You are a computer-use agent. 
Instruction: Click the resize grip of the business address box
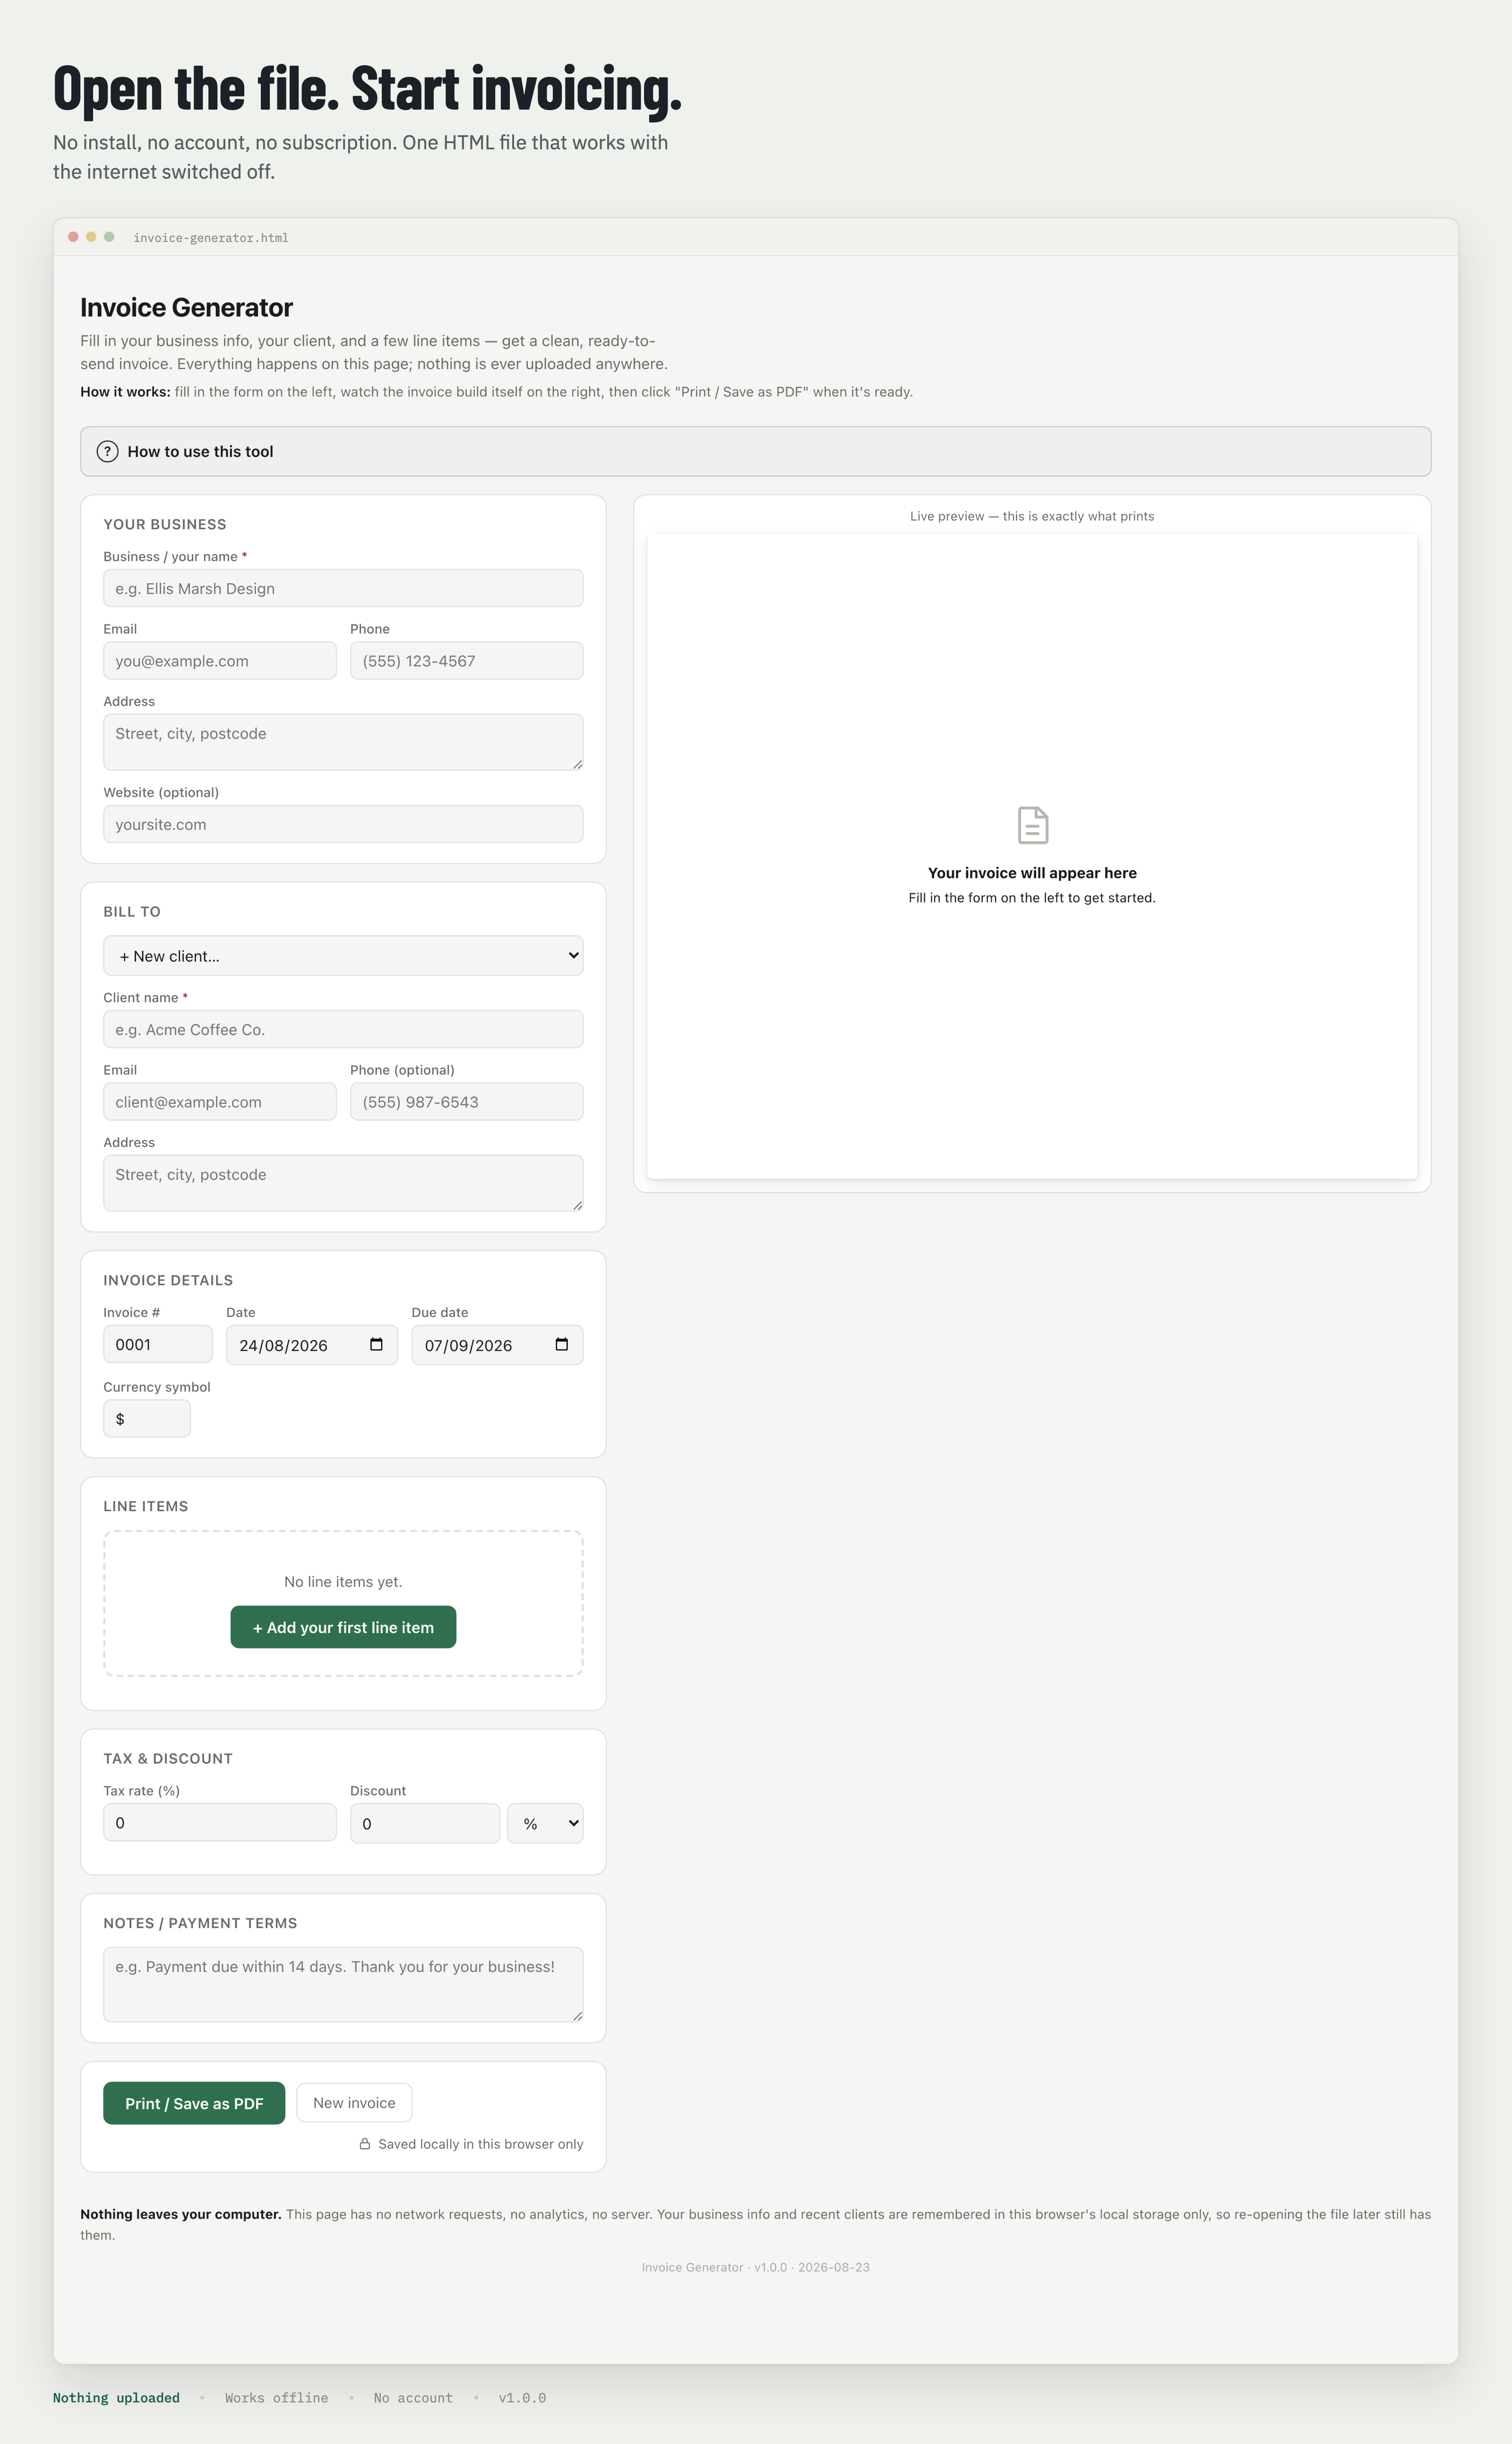(x=577, y=764)
